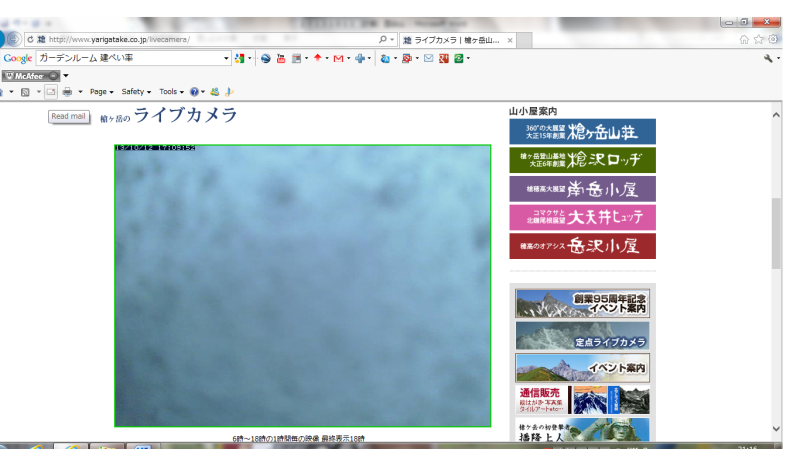Open the Tools menu in command bar
Viewport: 800px width, 449px height.
[171, 91]
